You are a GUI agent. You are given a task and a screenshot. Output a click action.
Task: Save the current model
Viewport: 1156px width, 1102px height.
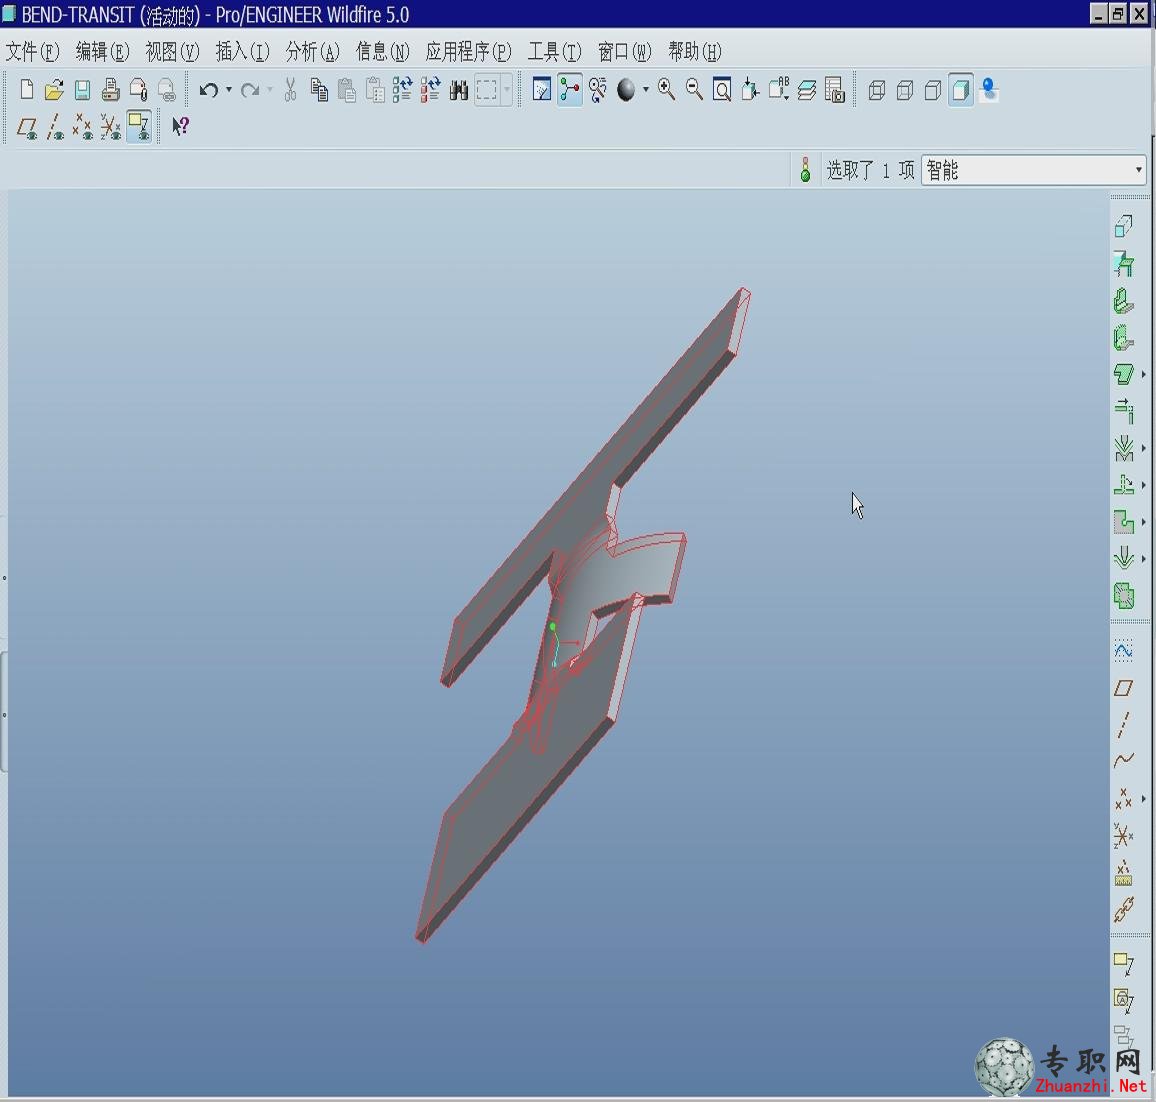[x=82, y=90]
